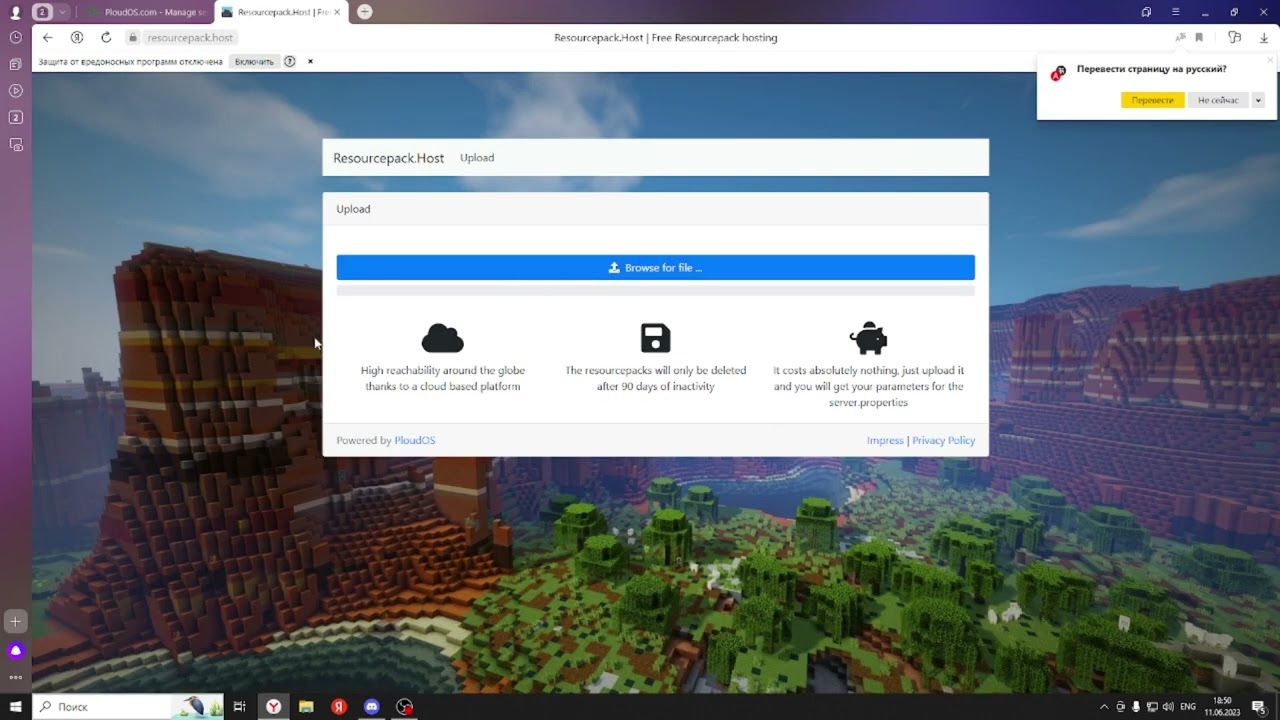Click the Включить protection button
The image size is (1280, 720).
[254, 61]
